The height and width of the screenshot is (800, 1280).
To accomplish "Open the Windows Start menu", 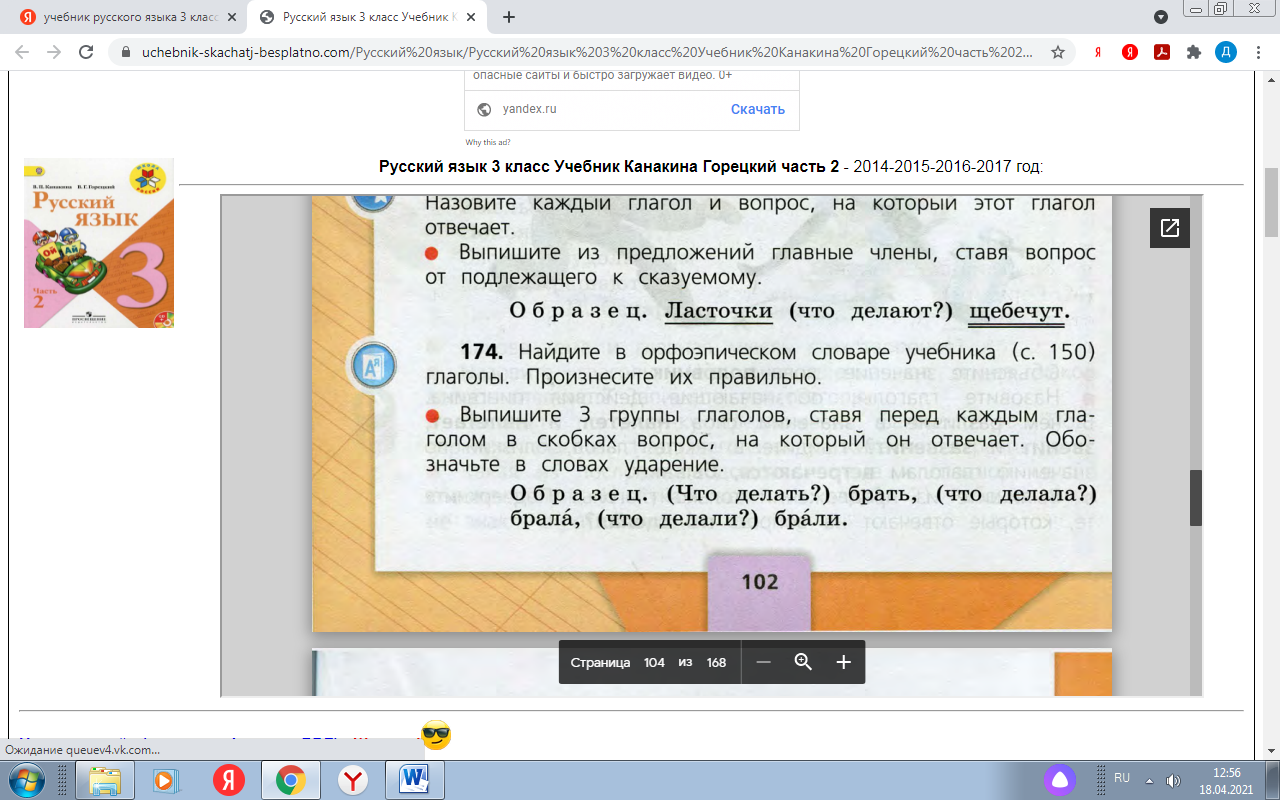I will [27, 779].
